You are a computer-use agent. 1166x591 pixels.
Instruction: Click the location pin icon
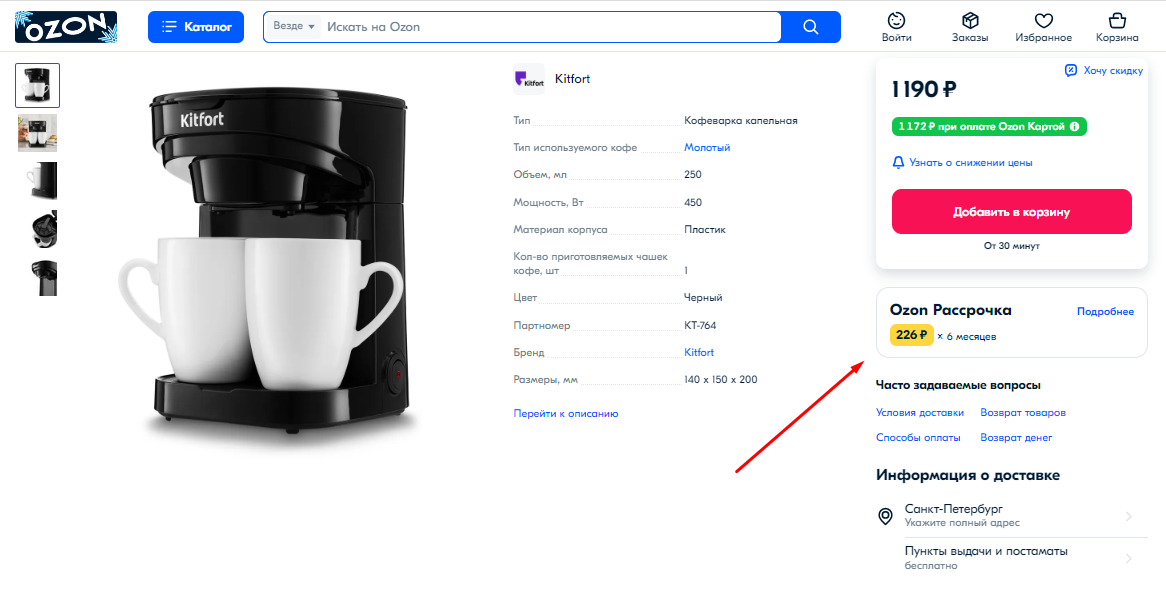point(886,516)
